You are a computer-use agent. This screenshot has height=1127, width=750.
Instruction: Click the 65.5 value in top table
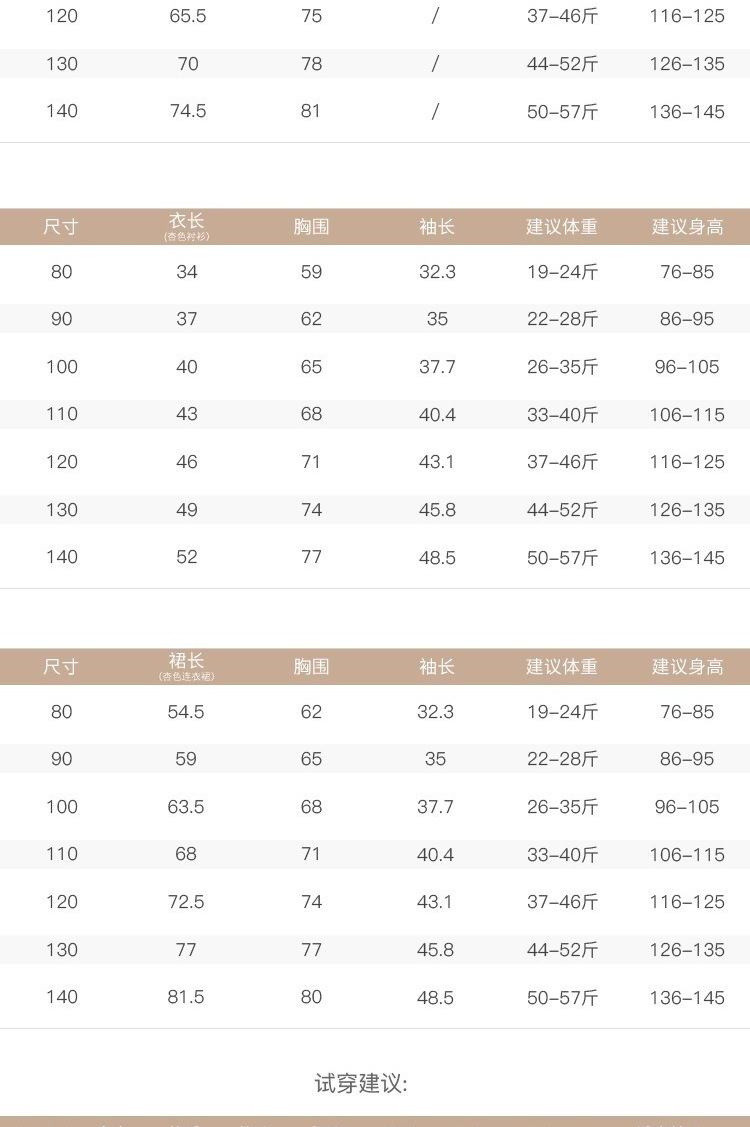pos(188,16)
